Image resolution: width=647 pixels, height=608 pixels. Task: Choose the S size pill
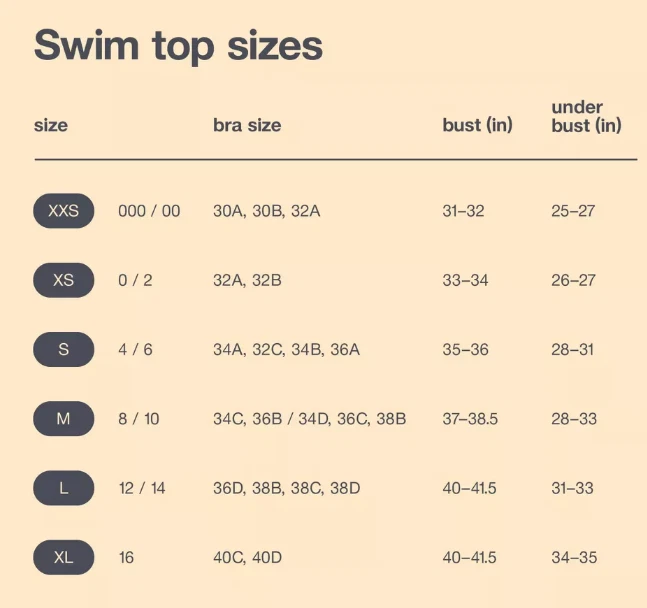(64, 350)
